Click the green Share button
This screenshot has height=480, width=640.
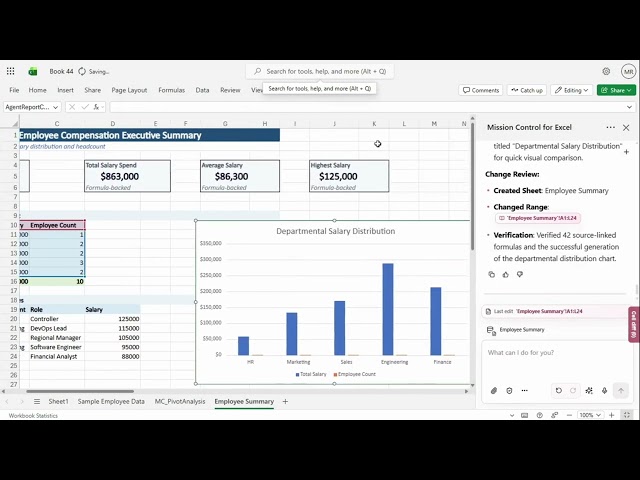coord(616,90)
